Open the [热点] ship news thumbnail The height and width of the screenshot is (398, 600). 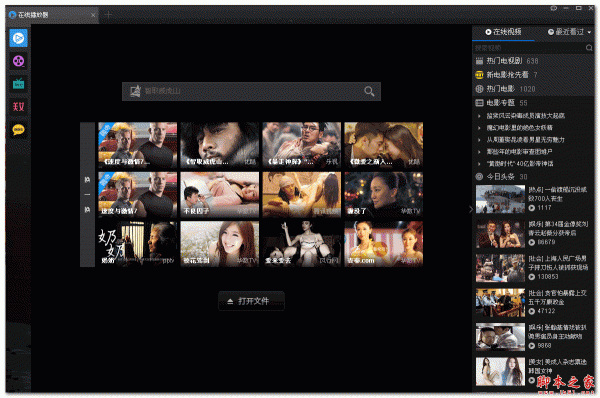[500, 199]
